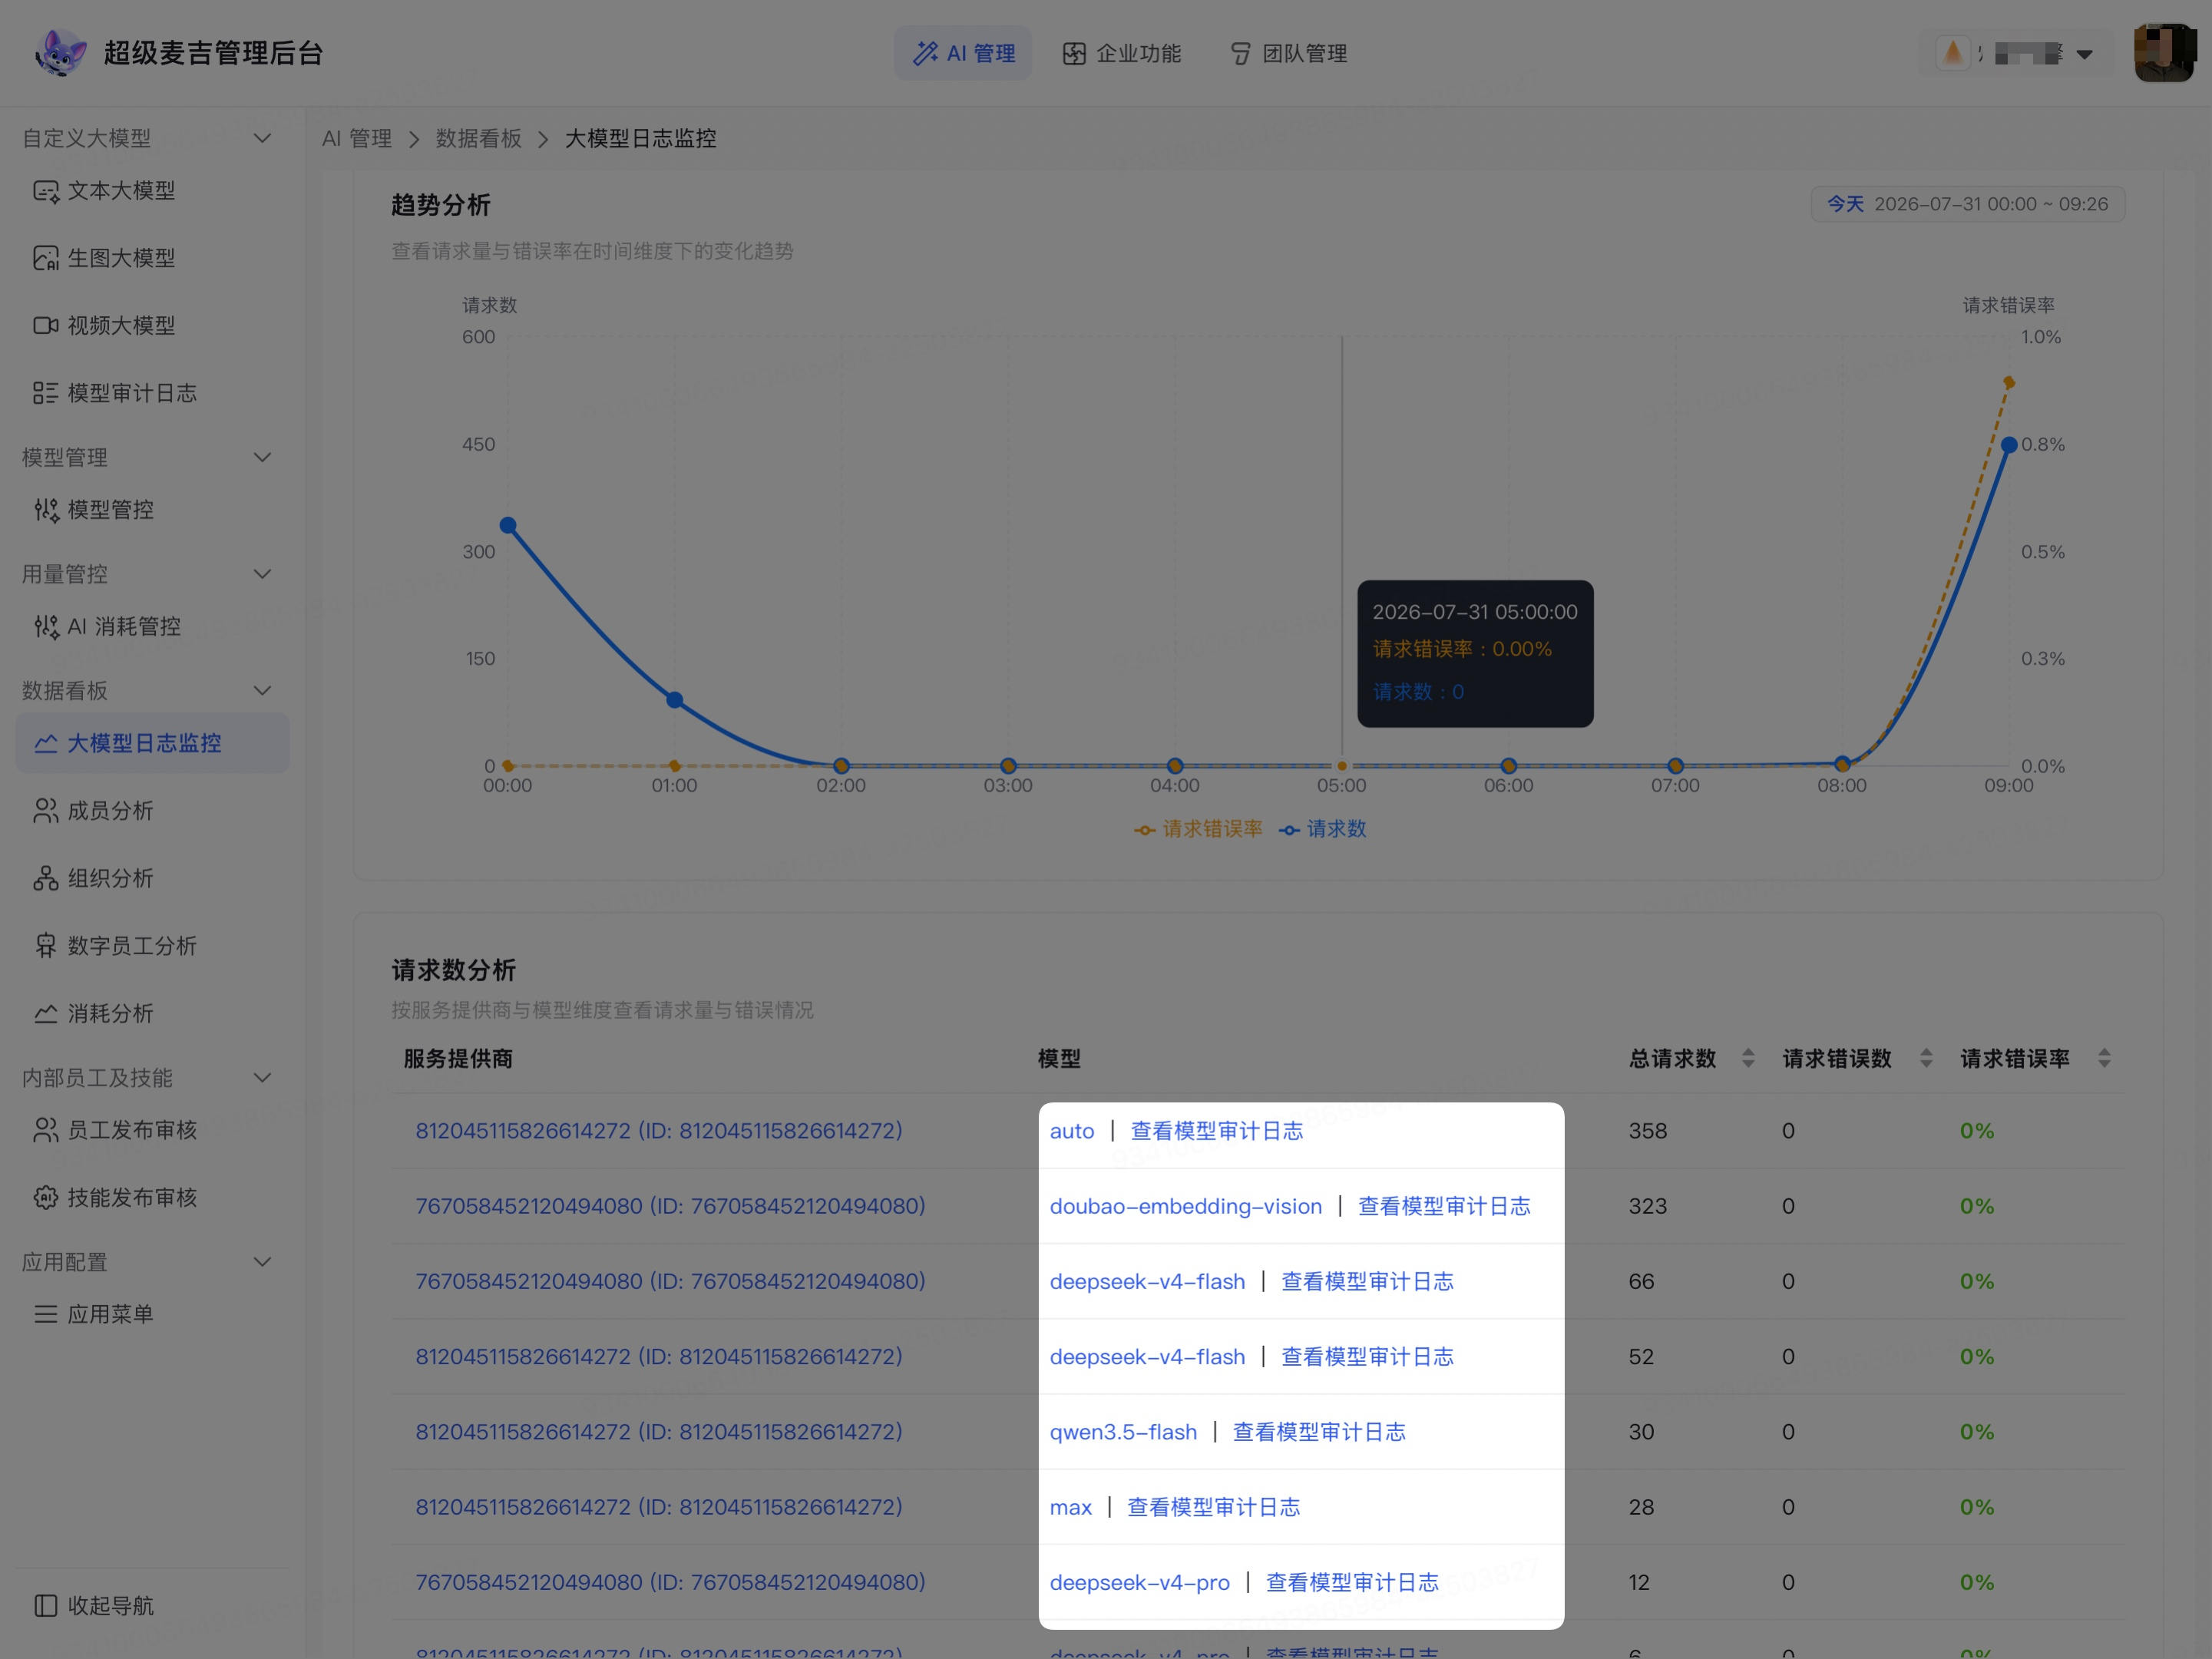Switch to AI 管理 top tab
2212x1659 pixels.
963,53
